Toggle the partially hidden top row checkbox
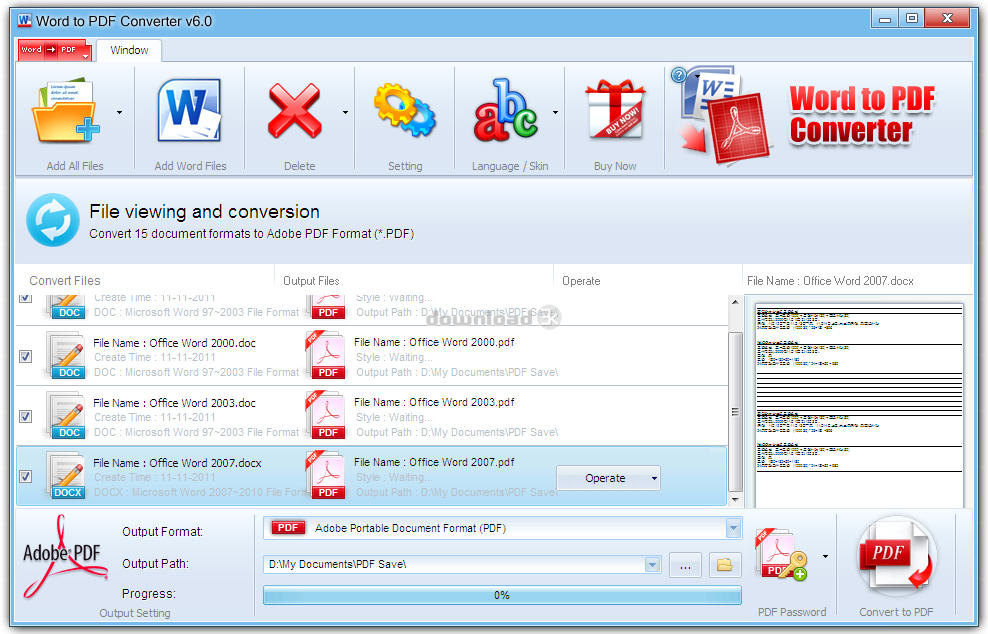988x634 pixels. tap(25, 297)
